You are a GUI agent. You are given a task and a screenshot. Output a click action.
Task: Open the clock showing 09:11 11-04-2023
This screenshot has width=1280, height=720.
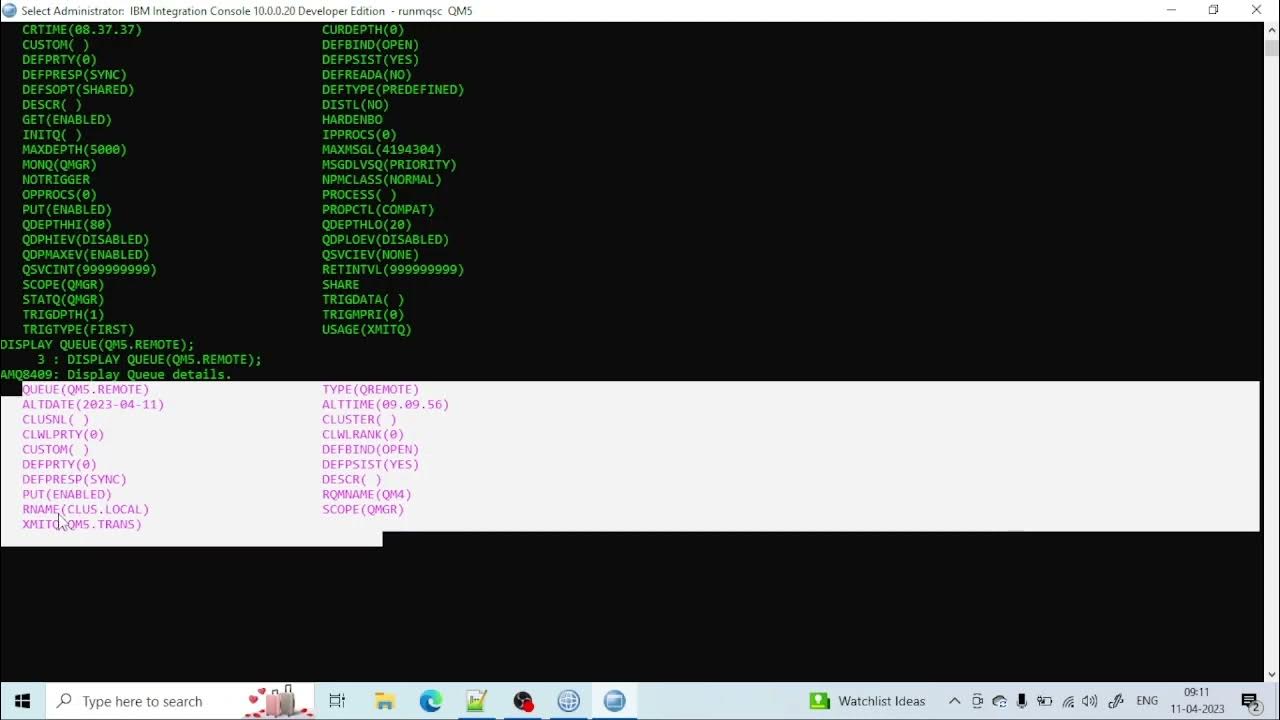click(1197, 701)
